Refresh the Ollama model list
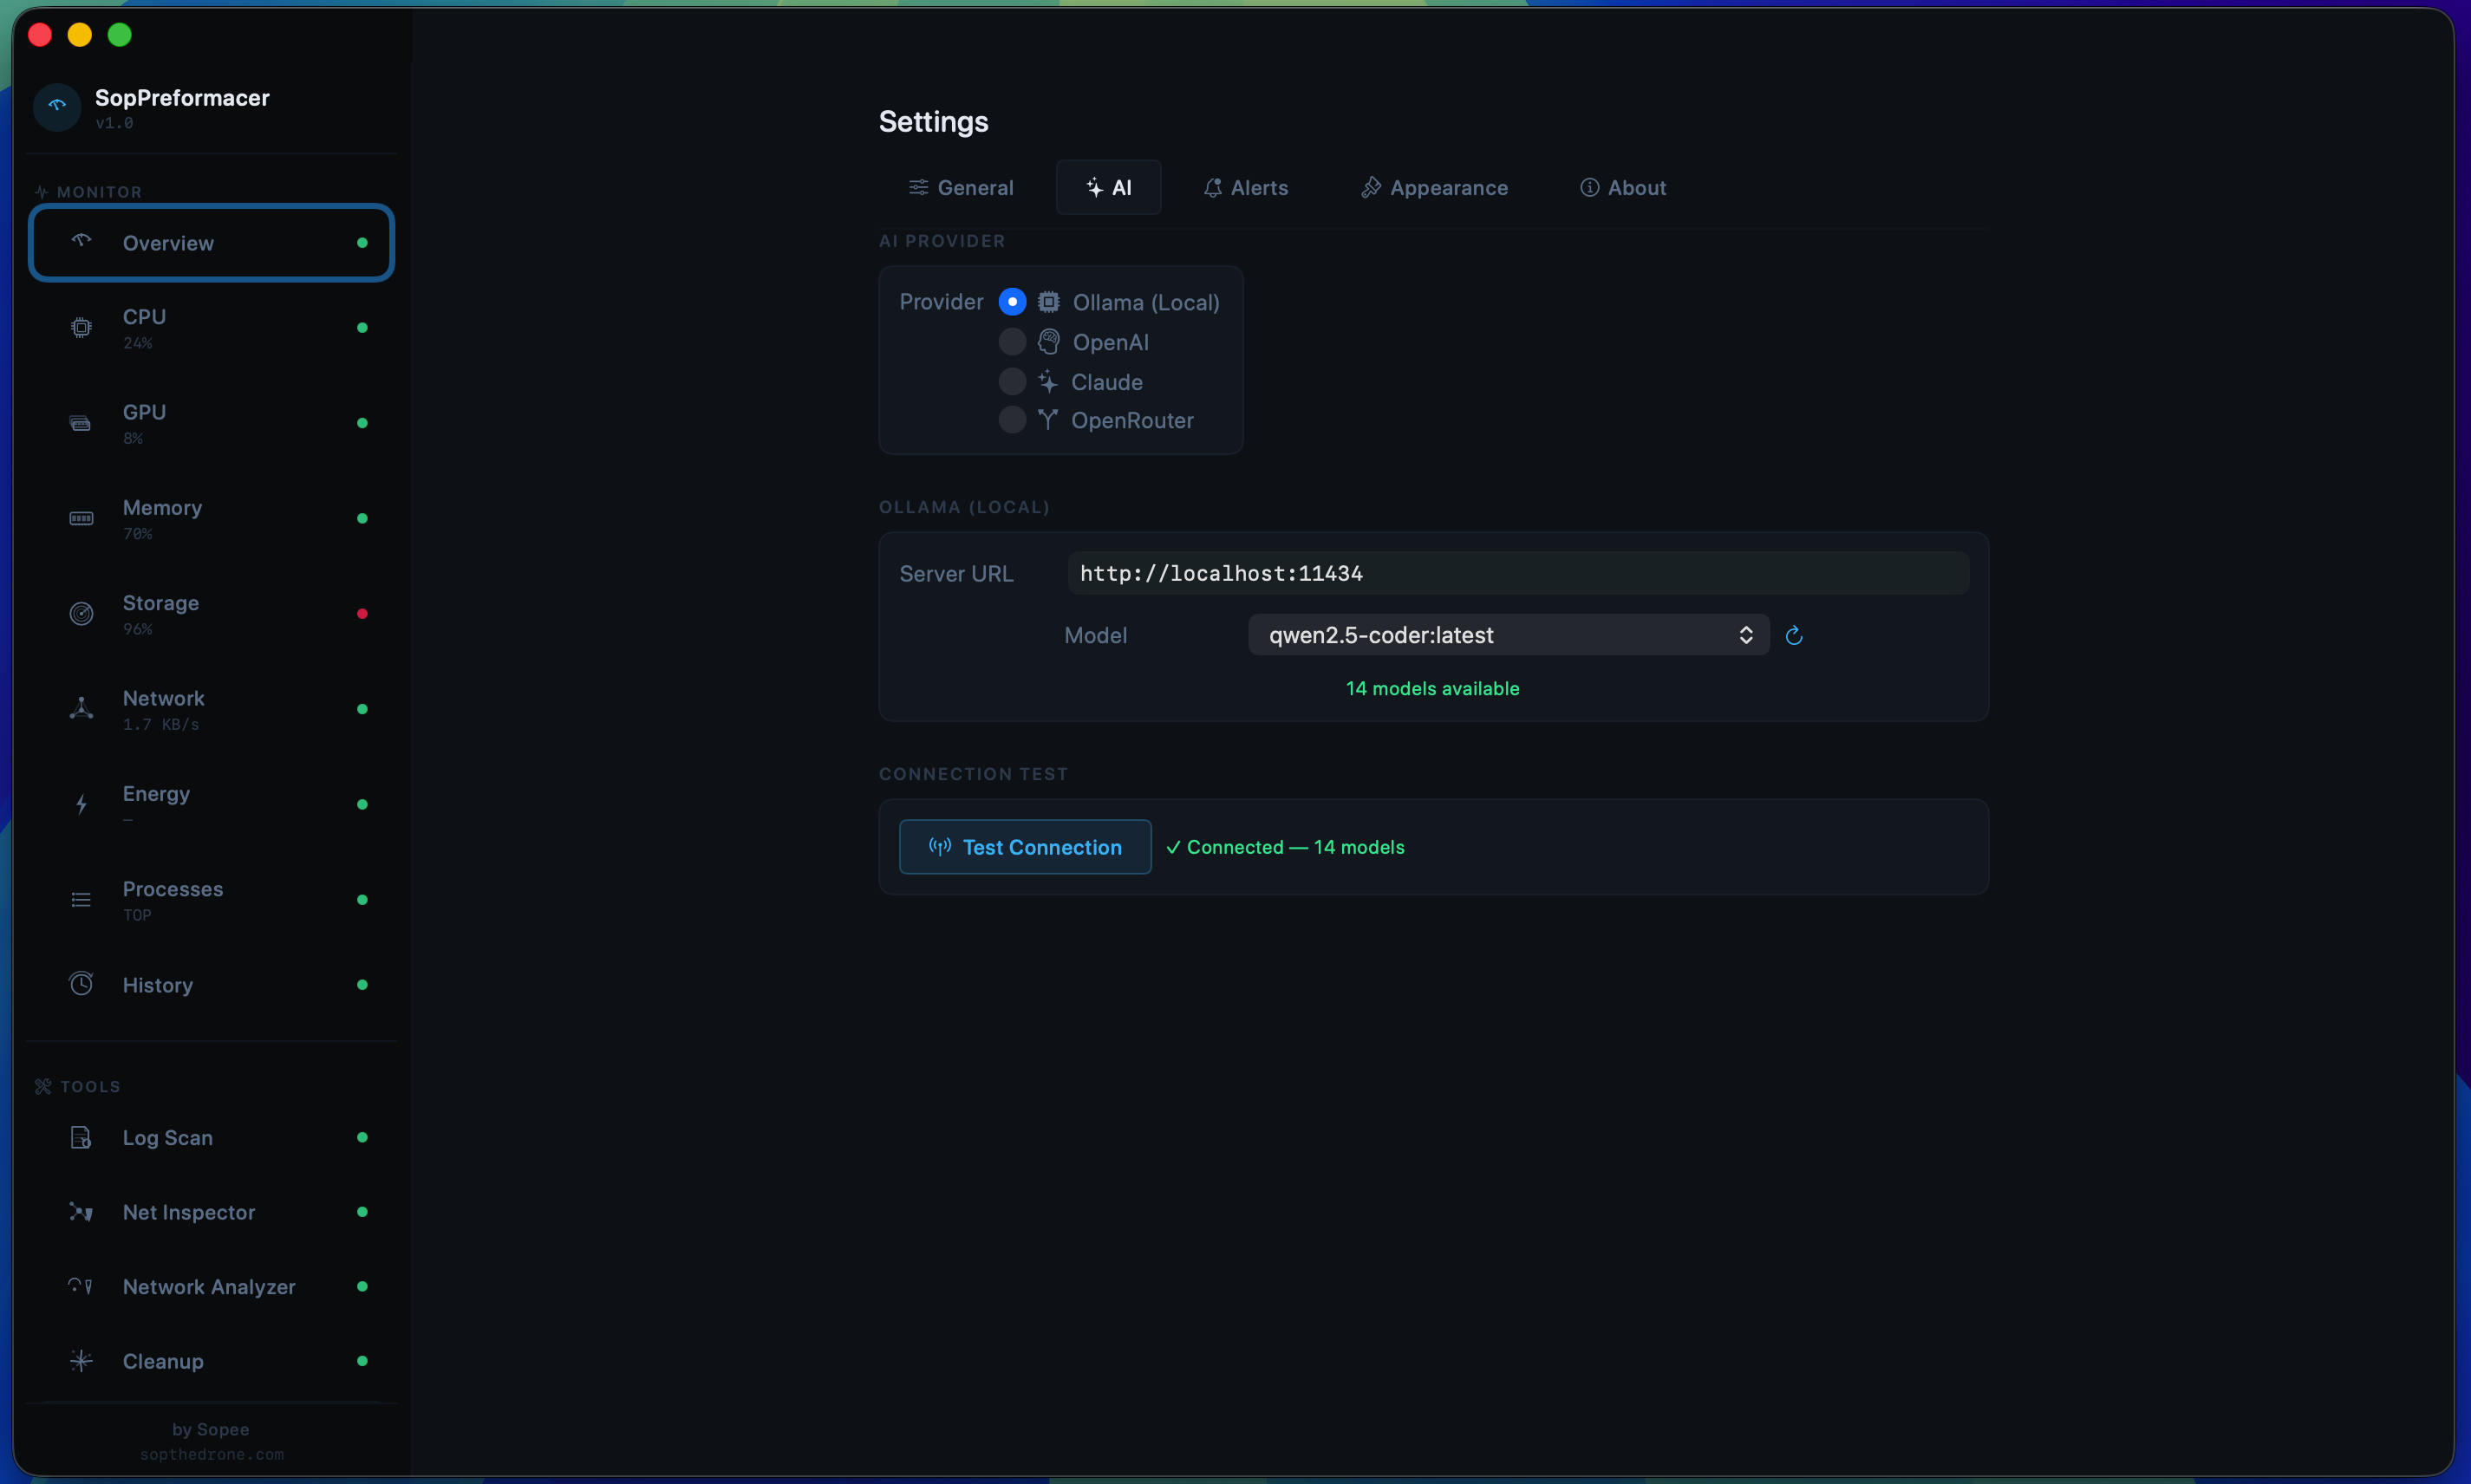This screenshot has width=2471, height=1484. point(1792,635)
